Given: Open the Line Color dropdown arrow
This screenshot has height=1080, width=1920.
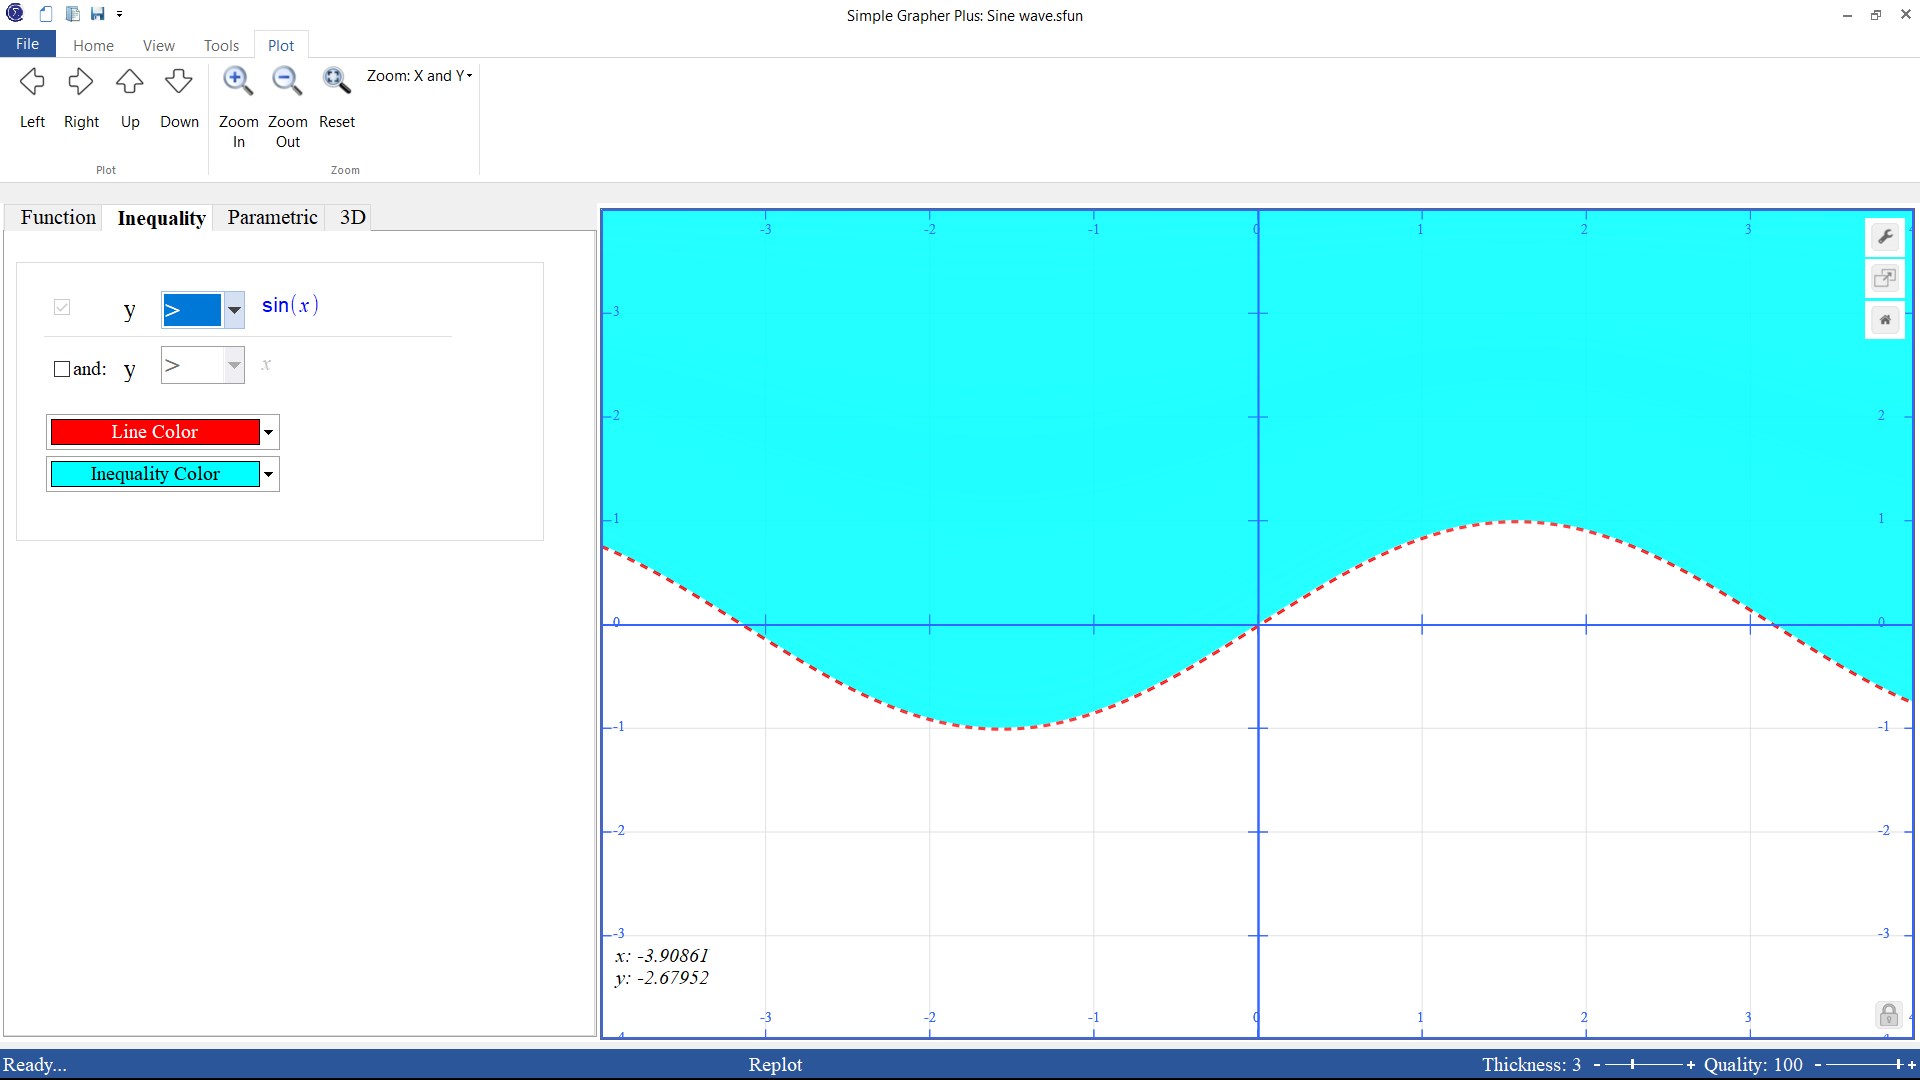Looking at the screenshot, I should [268, 432].
